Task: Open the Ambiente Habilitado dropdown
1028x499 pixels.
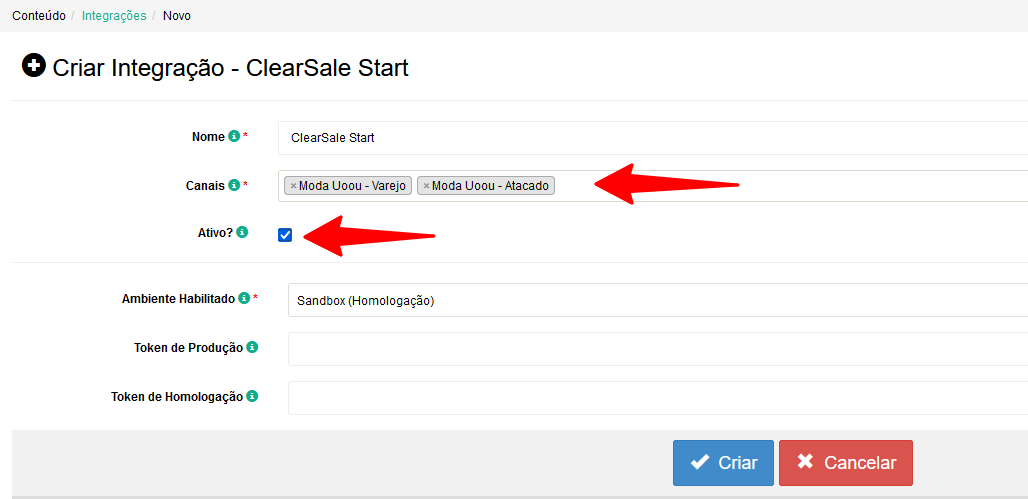Action: [658, 300]
